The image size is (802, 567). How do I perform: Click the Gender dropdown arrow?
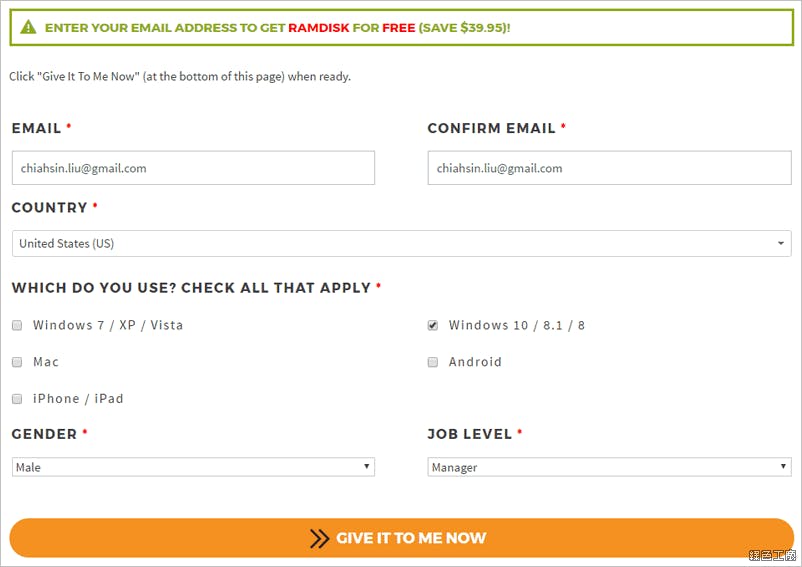(366, 466)
